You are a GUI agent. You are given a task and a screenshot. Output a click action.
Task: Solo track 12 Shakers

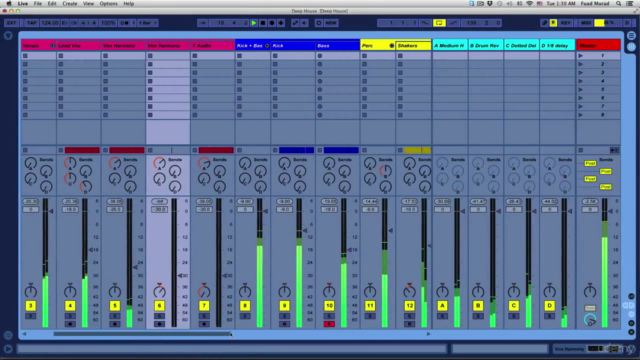[x=409, y=316]
